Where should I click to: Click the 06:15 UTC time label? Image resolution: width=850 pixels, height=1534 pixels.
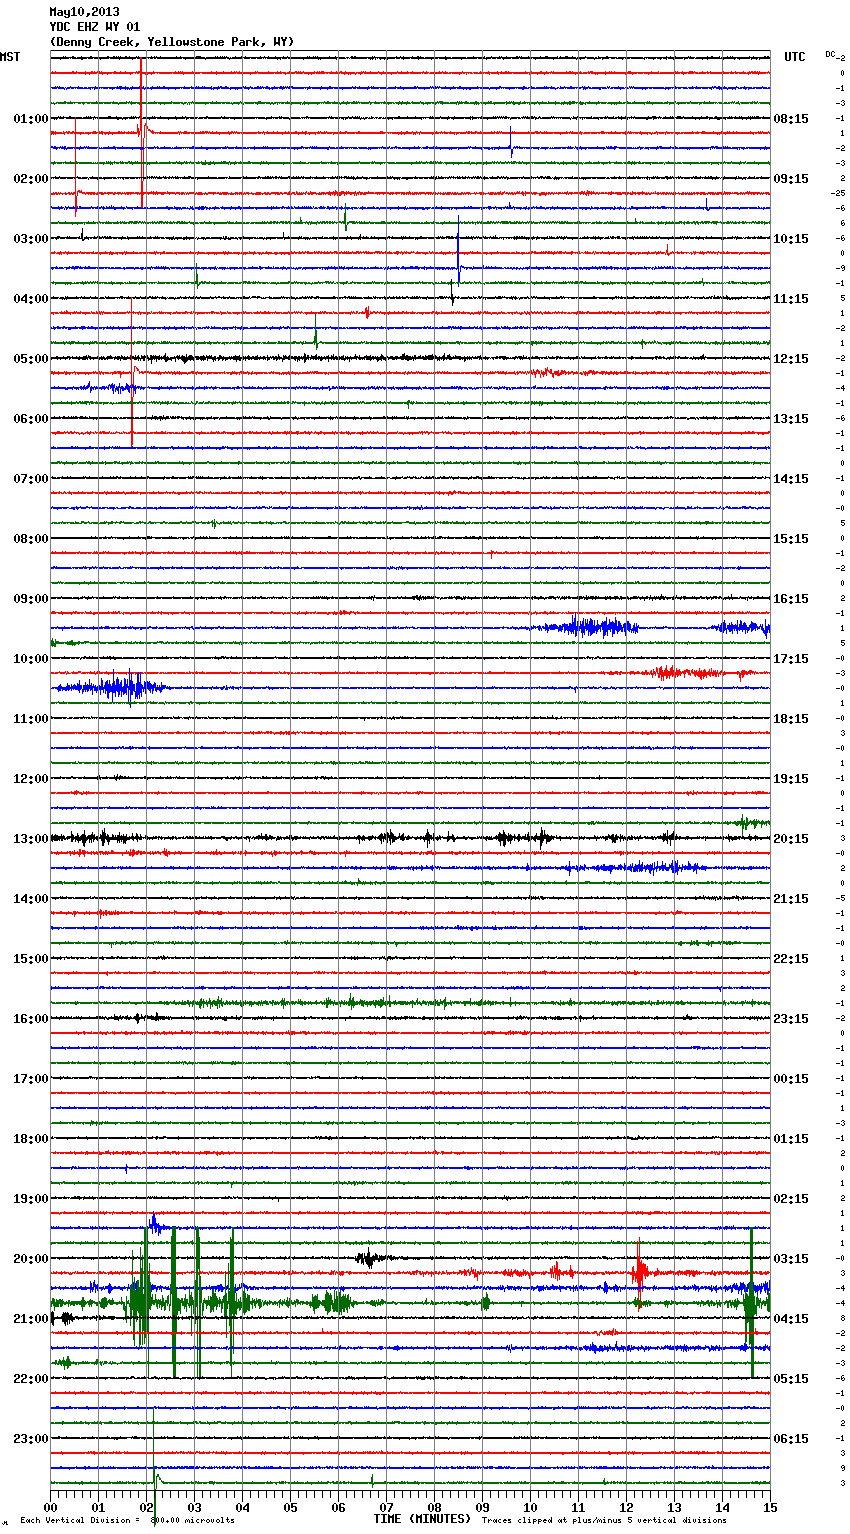(791, 1439)
